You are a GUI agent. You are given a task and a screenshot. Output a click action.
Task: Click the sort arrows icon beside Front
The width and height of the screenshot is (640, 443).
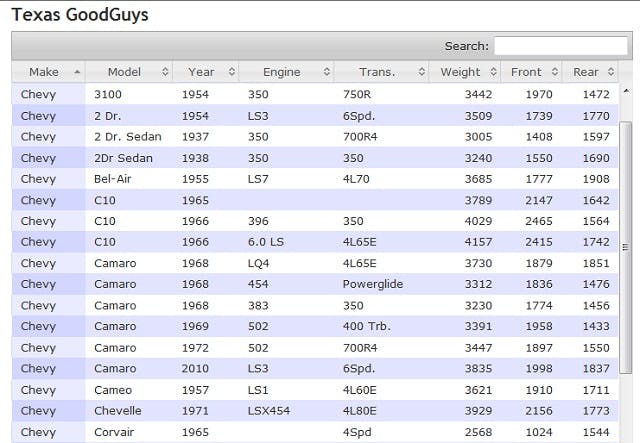coord(554,72)
